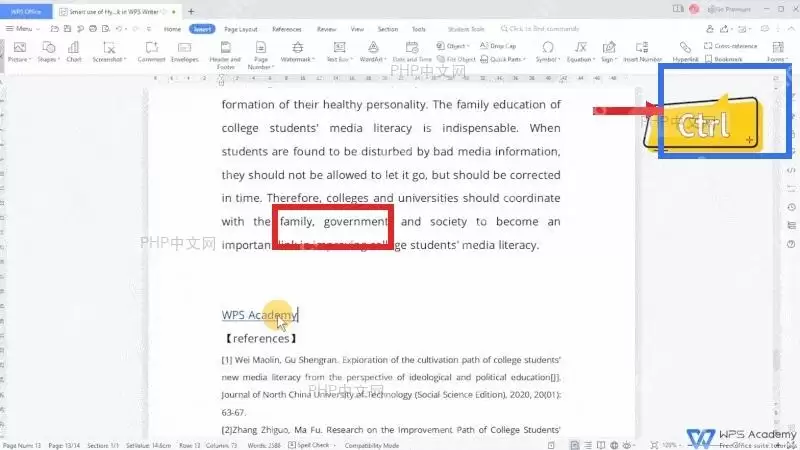Viewport: 800px width, 450px height.
Task: Open the Student Tools tab
Action: (466, 29)
